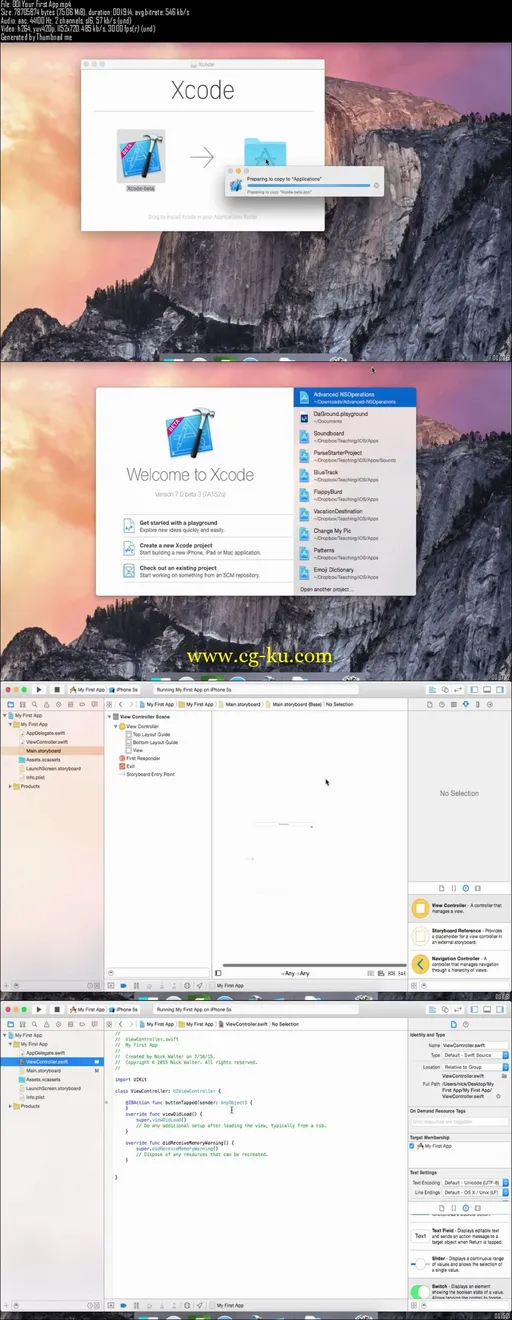The width and height of the screenshot is (512, 1320).
Task: Click View Controller object icon in library
Action: 421,908
